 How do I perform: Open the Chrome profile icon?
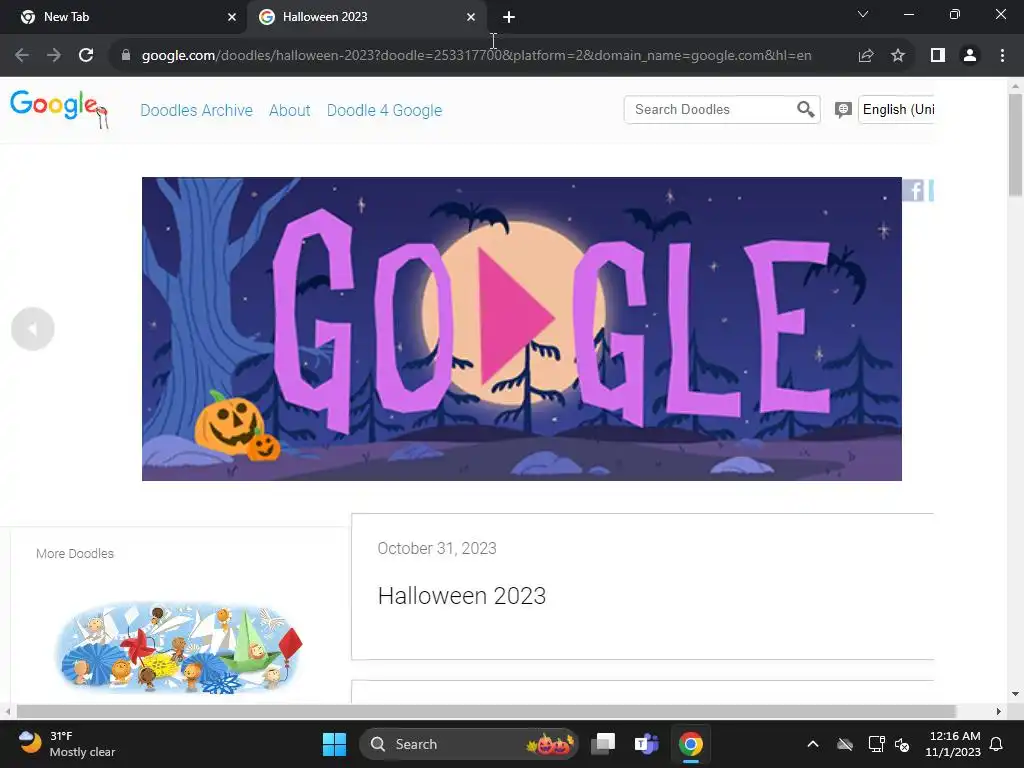(970, 56)
